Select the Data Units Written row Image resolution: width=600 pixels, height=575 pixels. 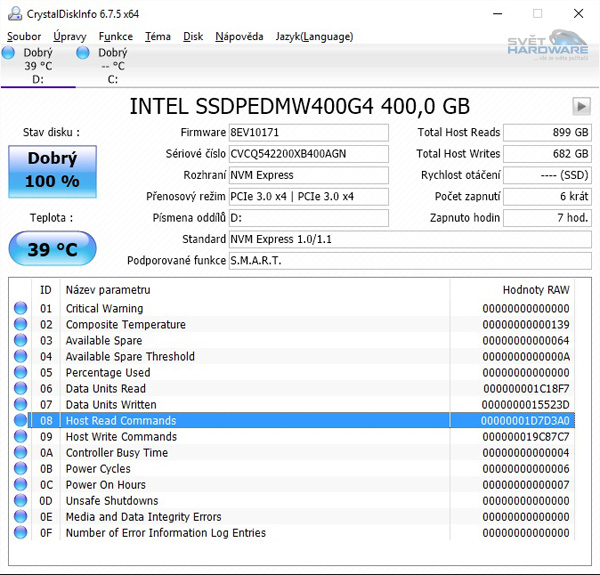coord(292,405)
